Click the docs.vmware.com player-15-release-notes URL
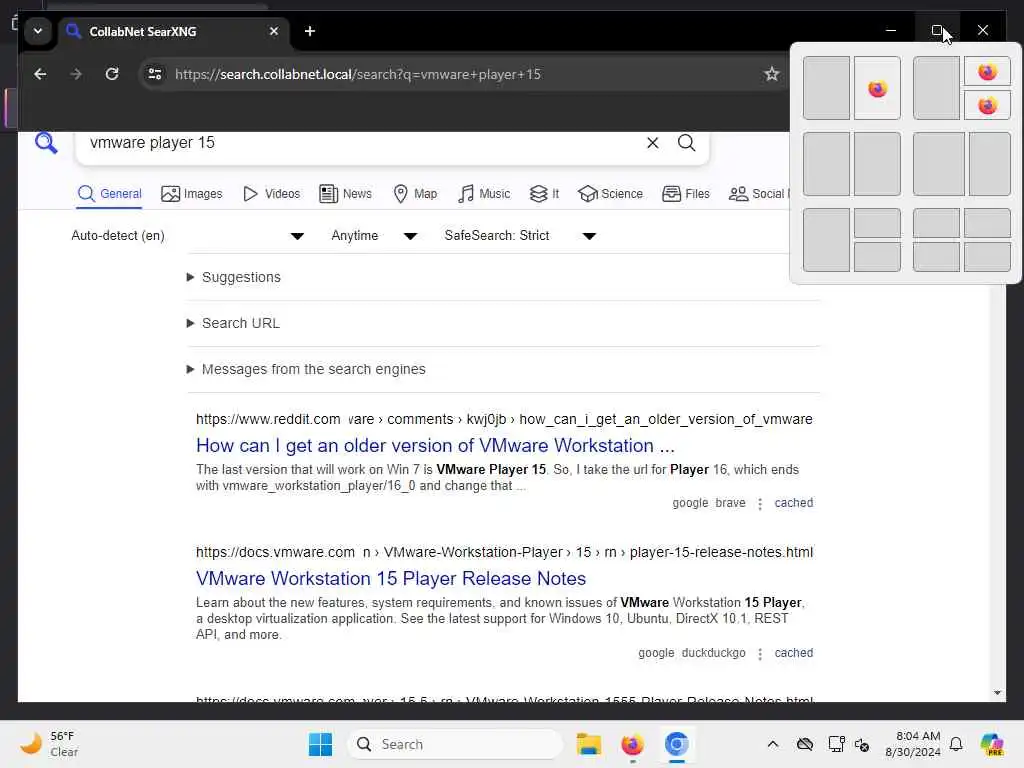This screenshot has width=1024, height=768. pos(504,552)
